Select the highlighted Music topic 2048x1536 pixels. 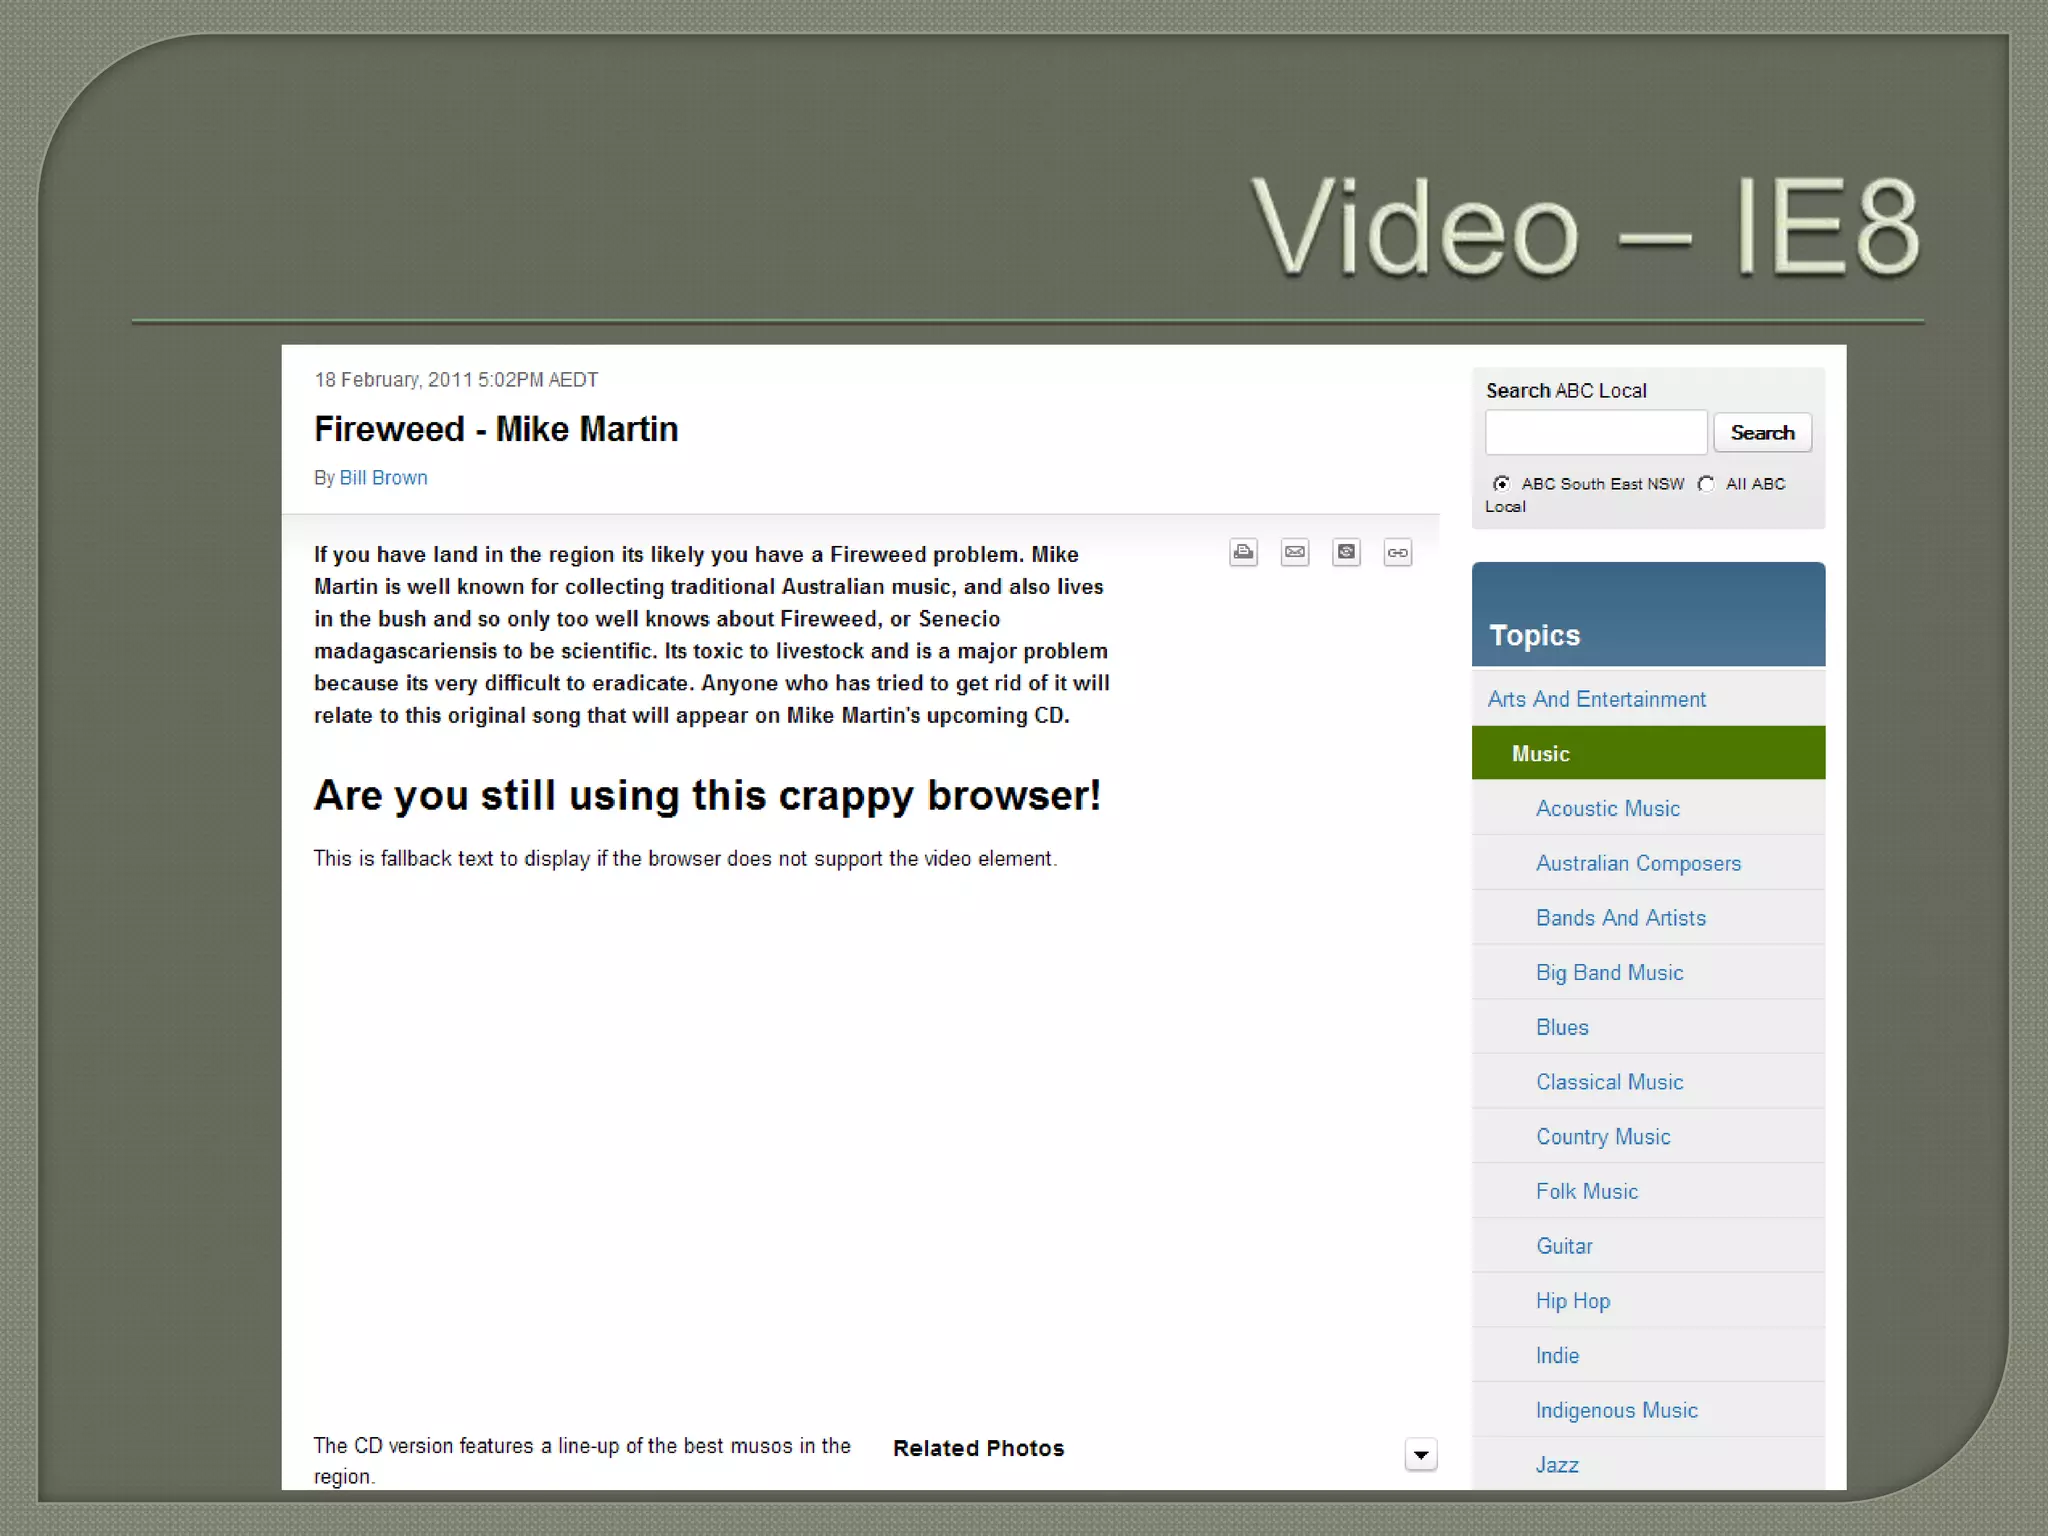coord(1540,754)
